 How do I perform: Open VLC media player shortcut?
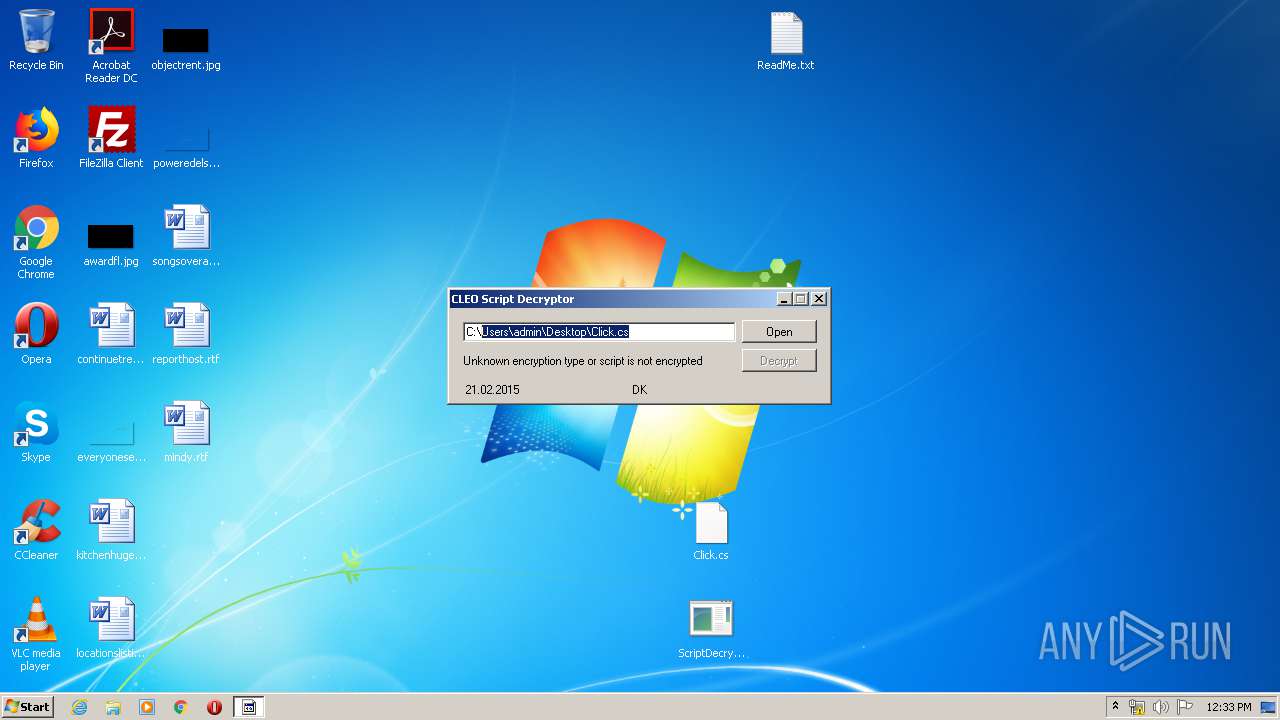(x=36, y=634)
